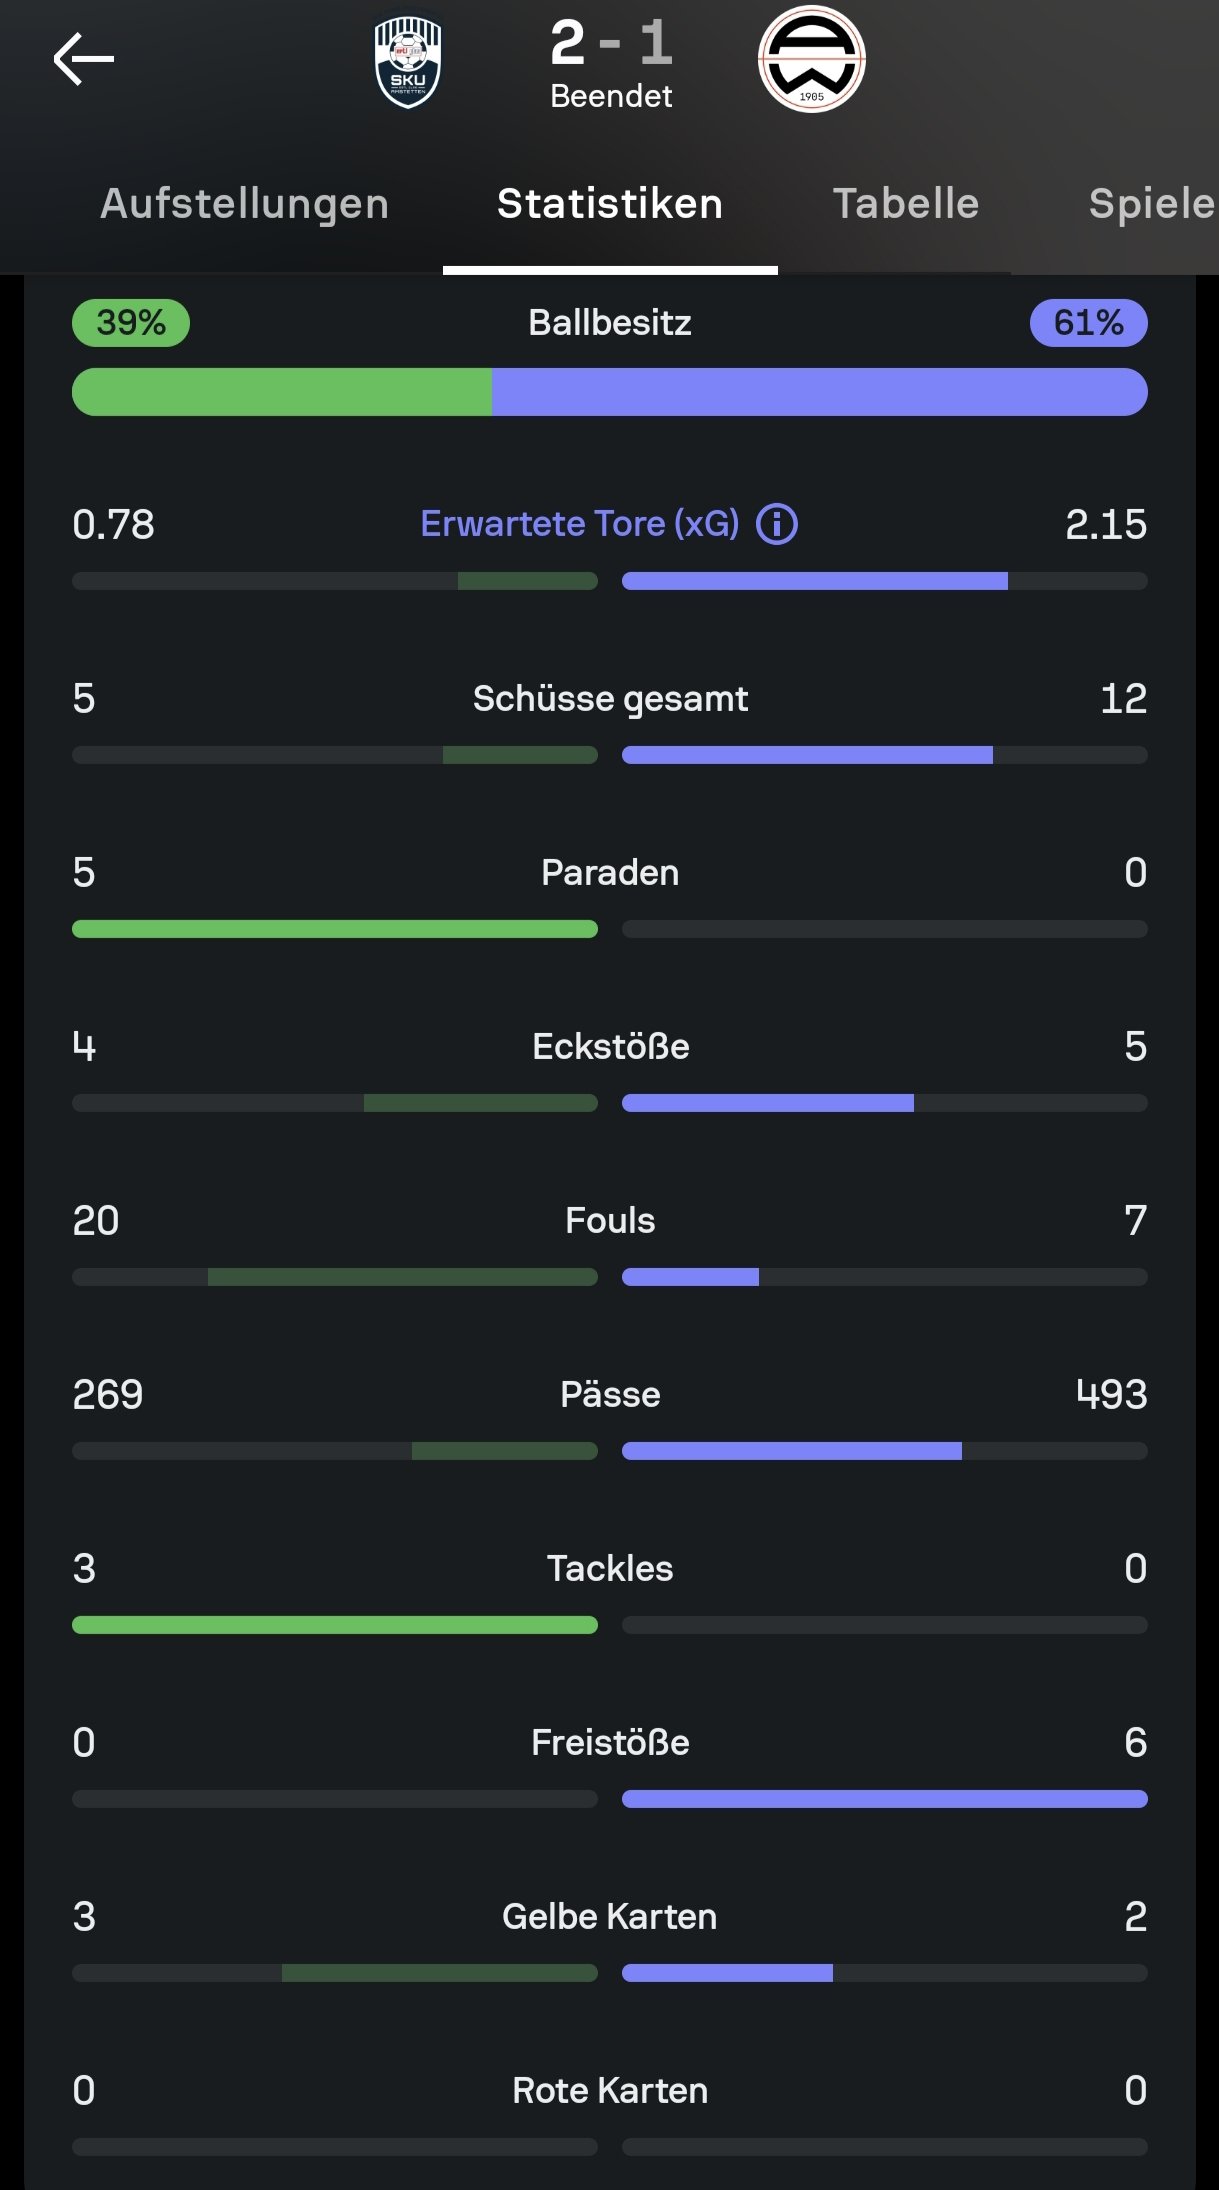The image size is (1219, 2190).
Task: Select the Statistiken tab
Action: [610, 204]
